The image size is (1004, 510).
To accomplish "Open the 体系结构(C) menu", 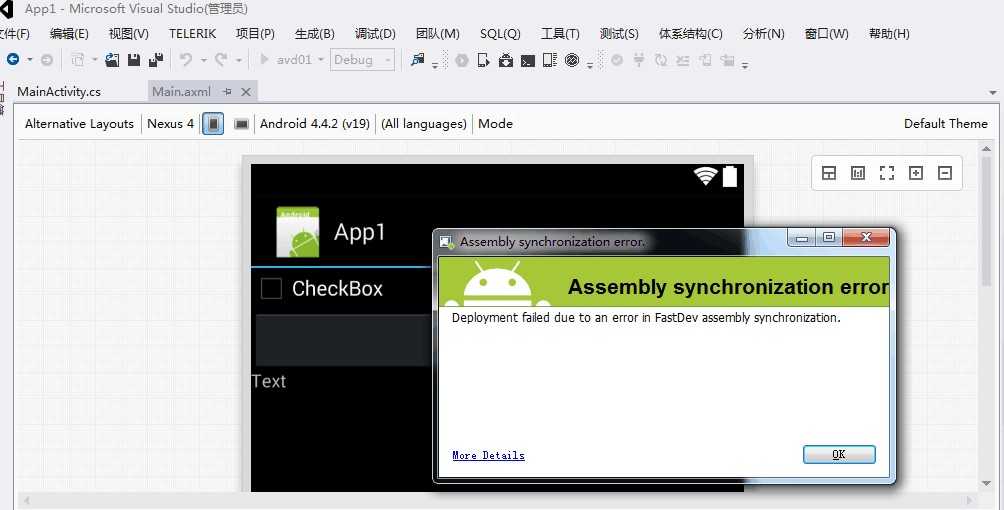I will [x=690, y=34].
